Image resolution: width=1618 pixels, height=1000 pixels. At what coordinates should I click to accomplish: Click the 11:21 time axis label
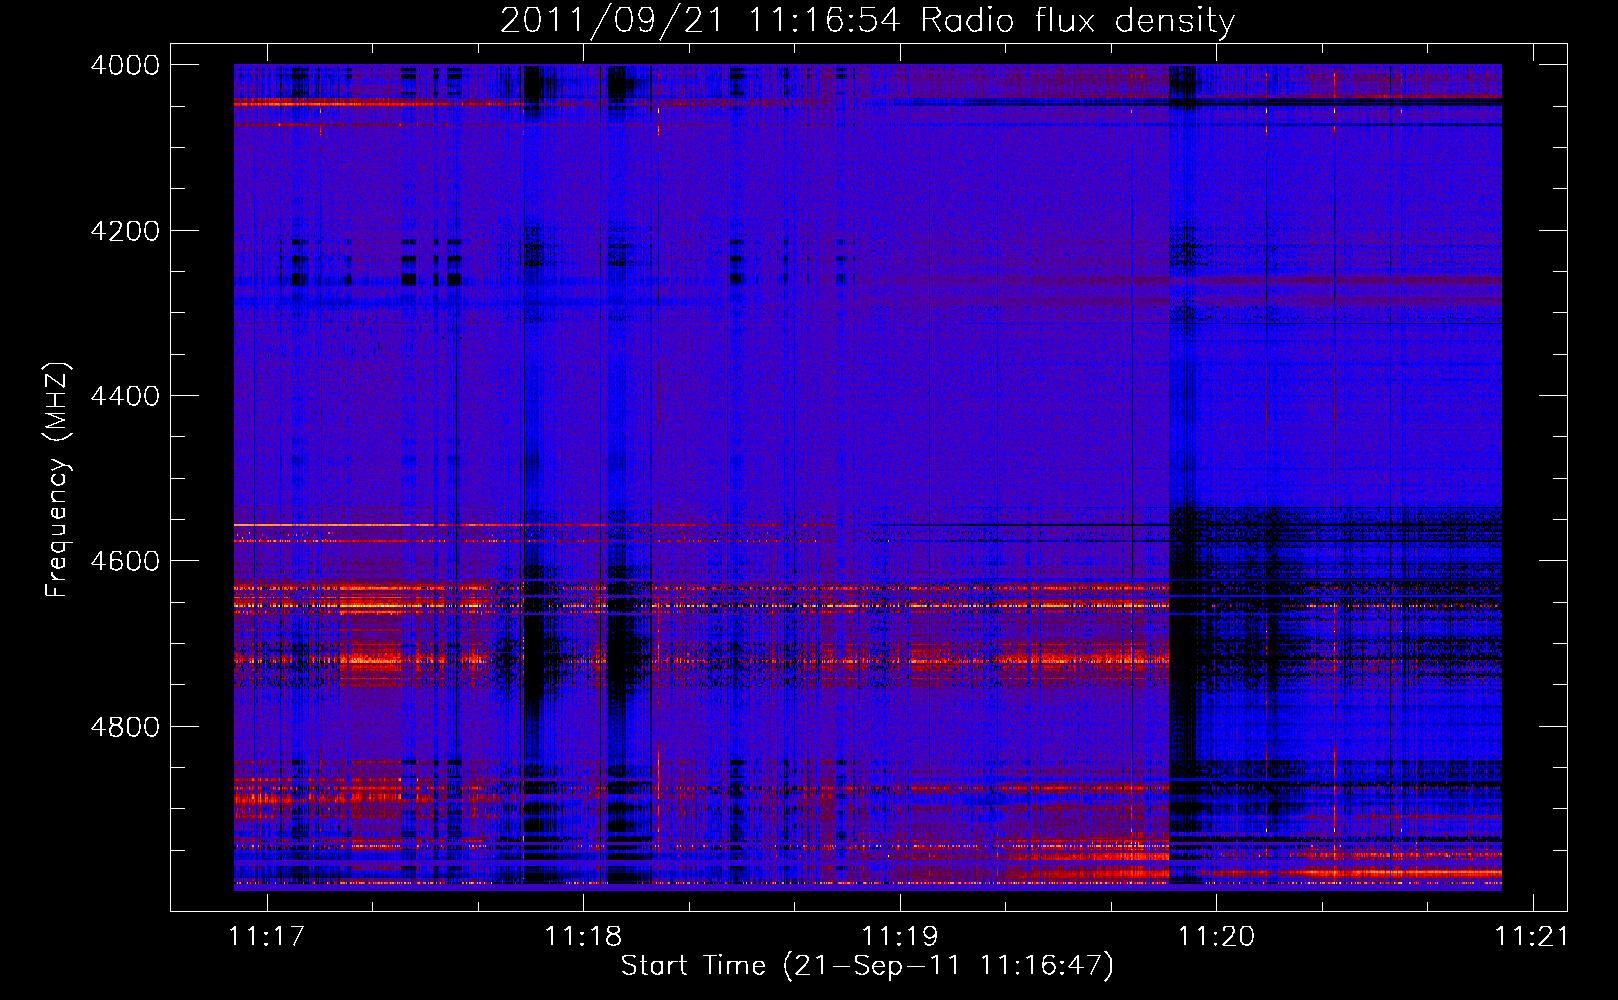click(1532, 936)
